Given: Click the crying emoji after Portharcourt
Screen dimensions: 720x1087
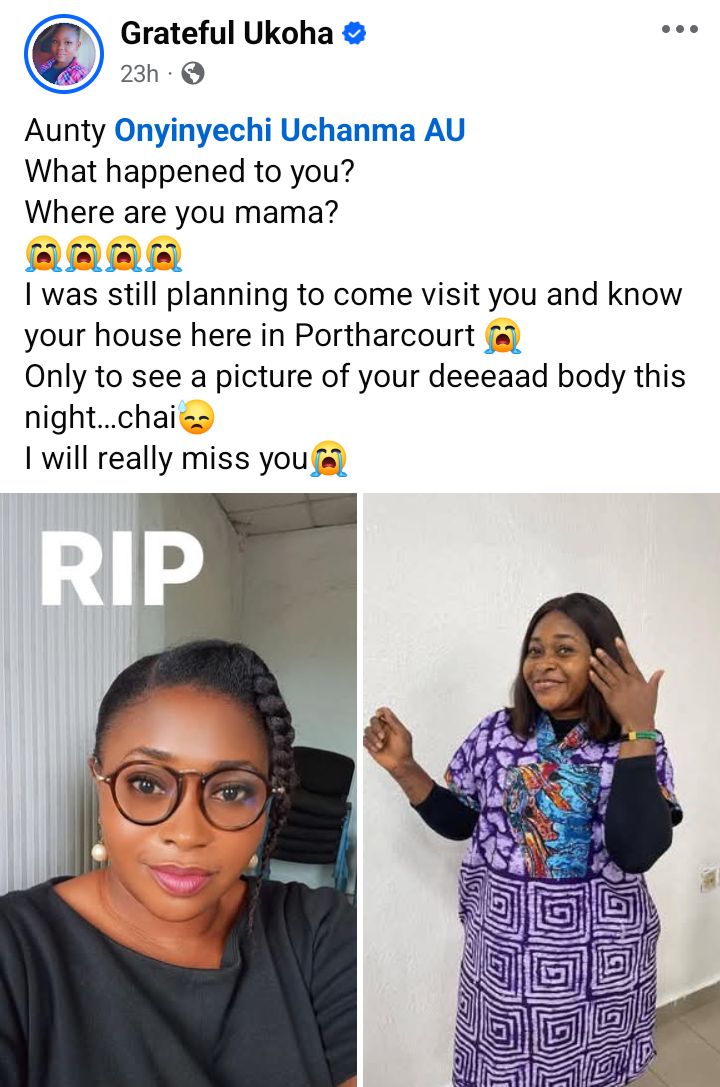Looking at the screenshot, I should coord(503,336).
